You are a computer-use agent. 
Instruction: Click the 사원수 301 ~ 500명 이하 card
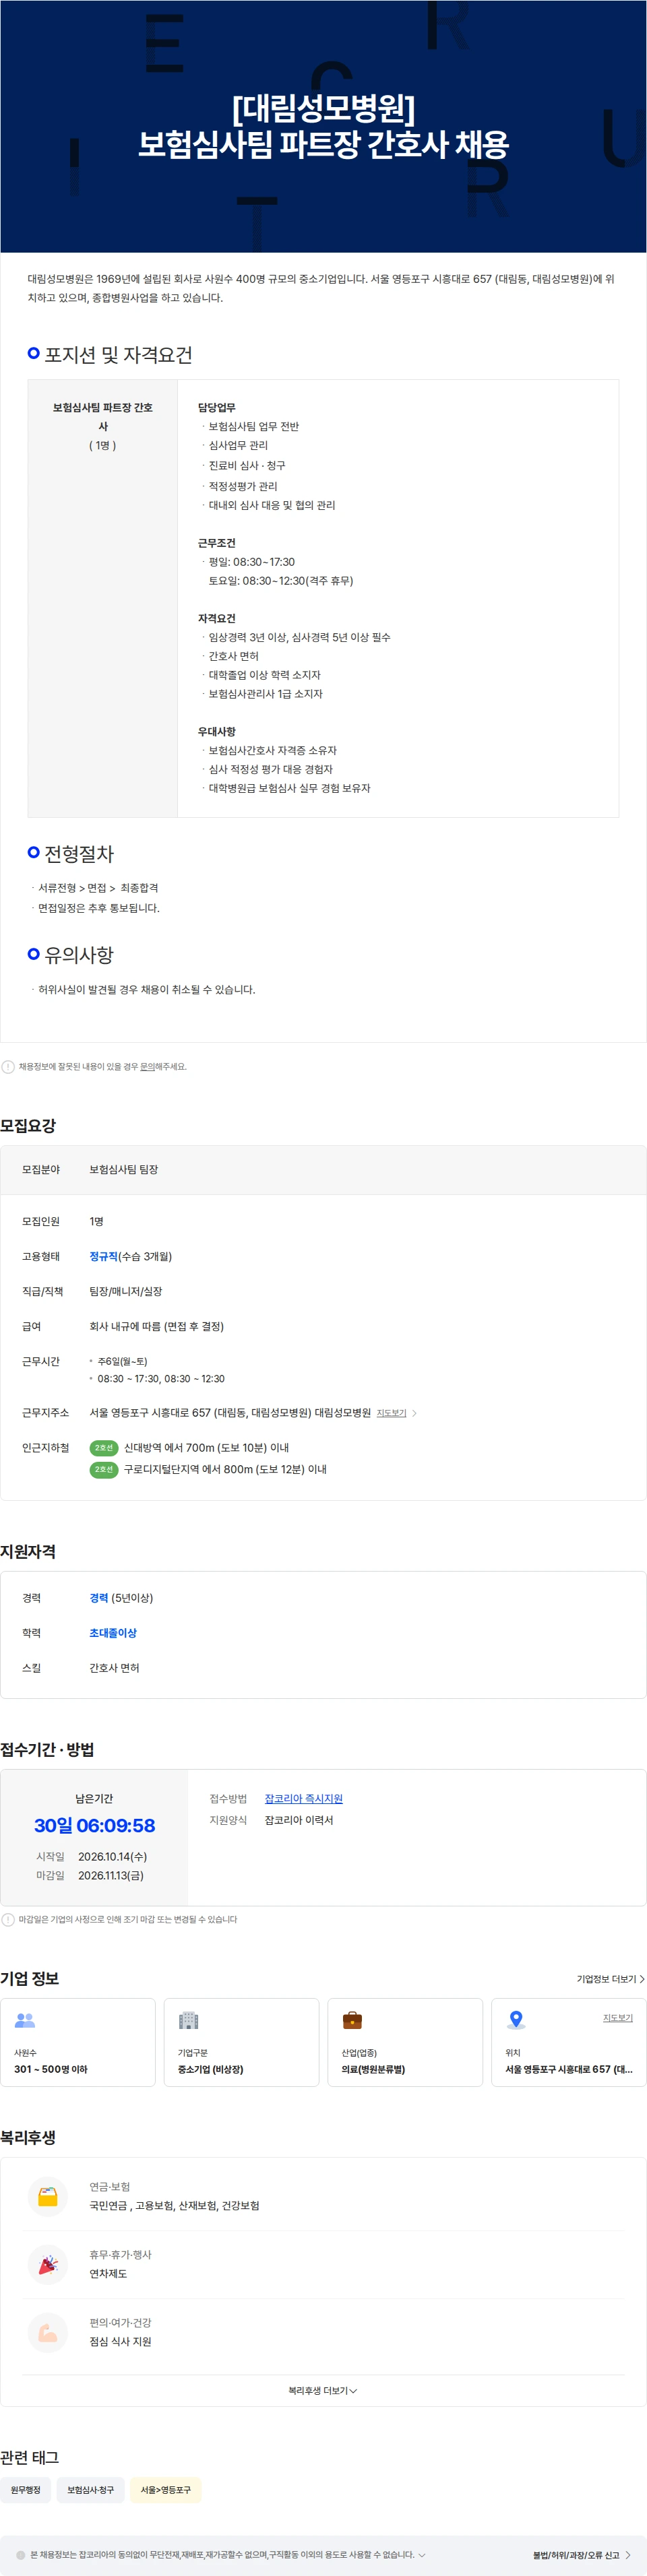click(78, 2042)
